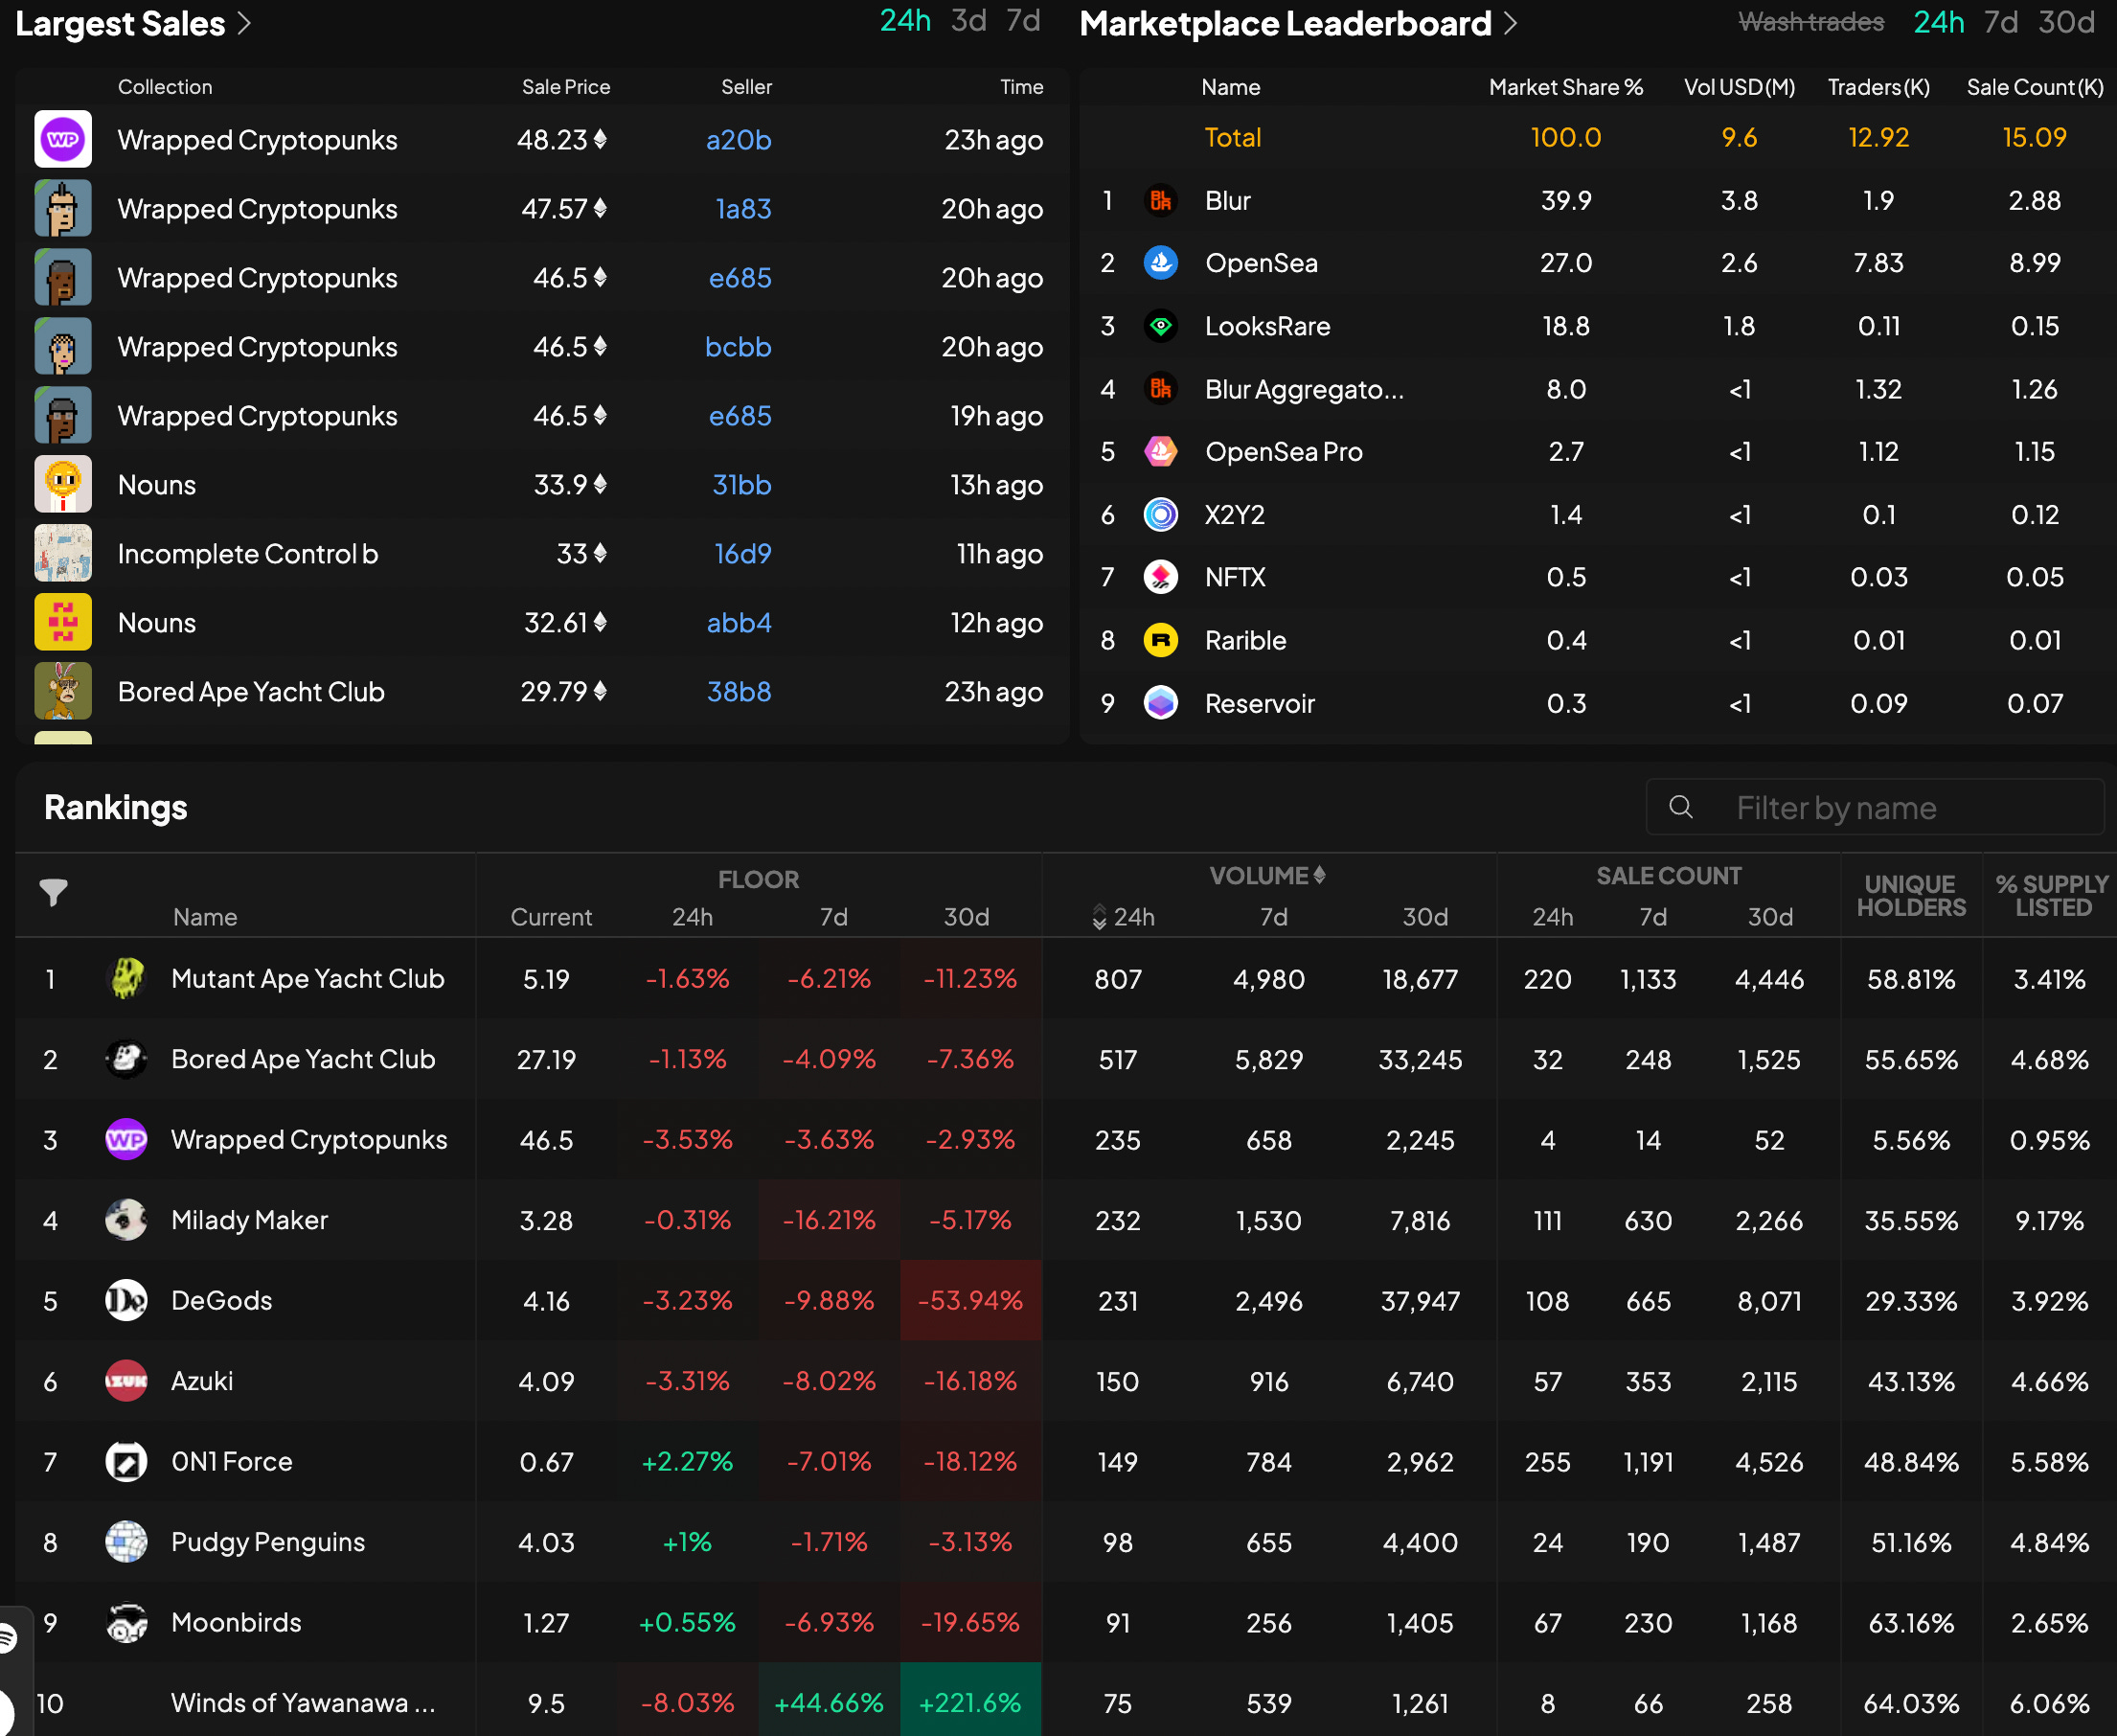
Task: Open seller 1a83 link
Action: 743,209
